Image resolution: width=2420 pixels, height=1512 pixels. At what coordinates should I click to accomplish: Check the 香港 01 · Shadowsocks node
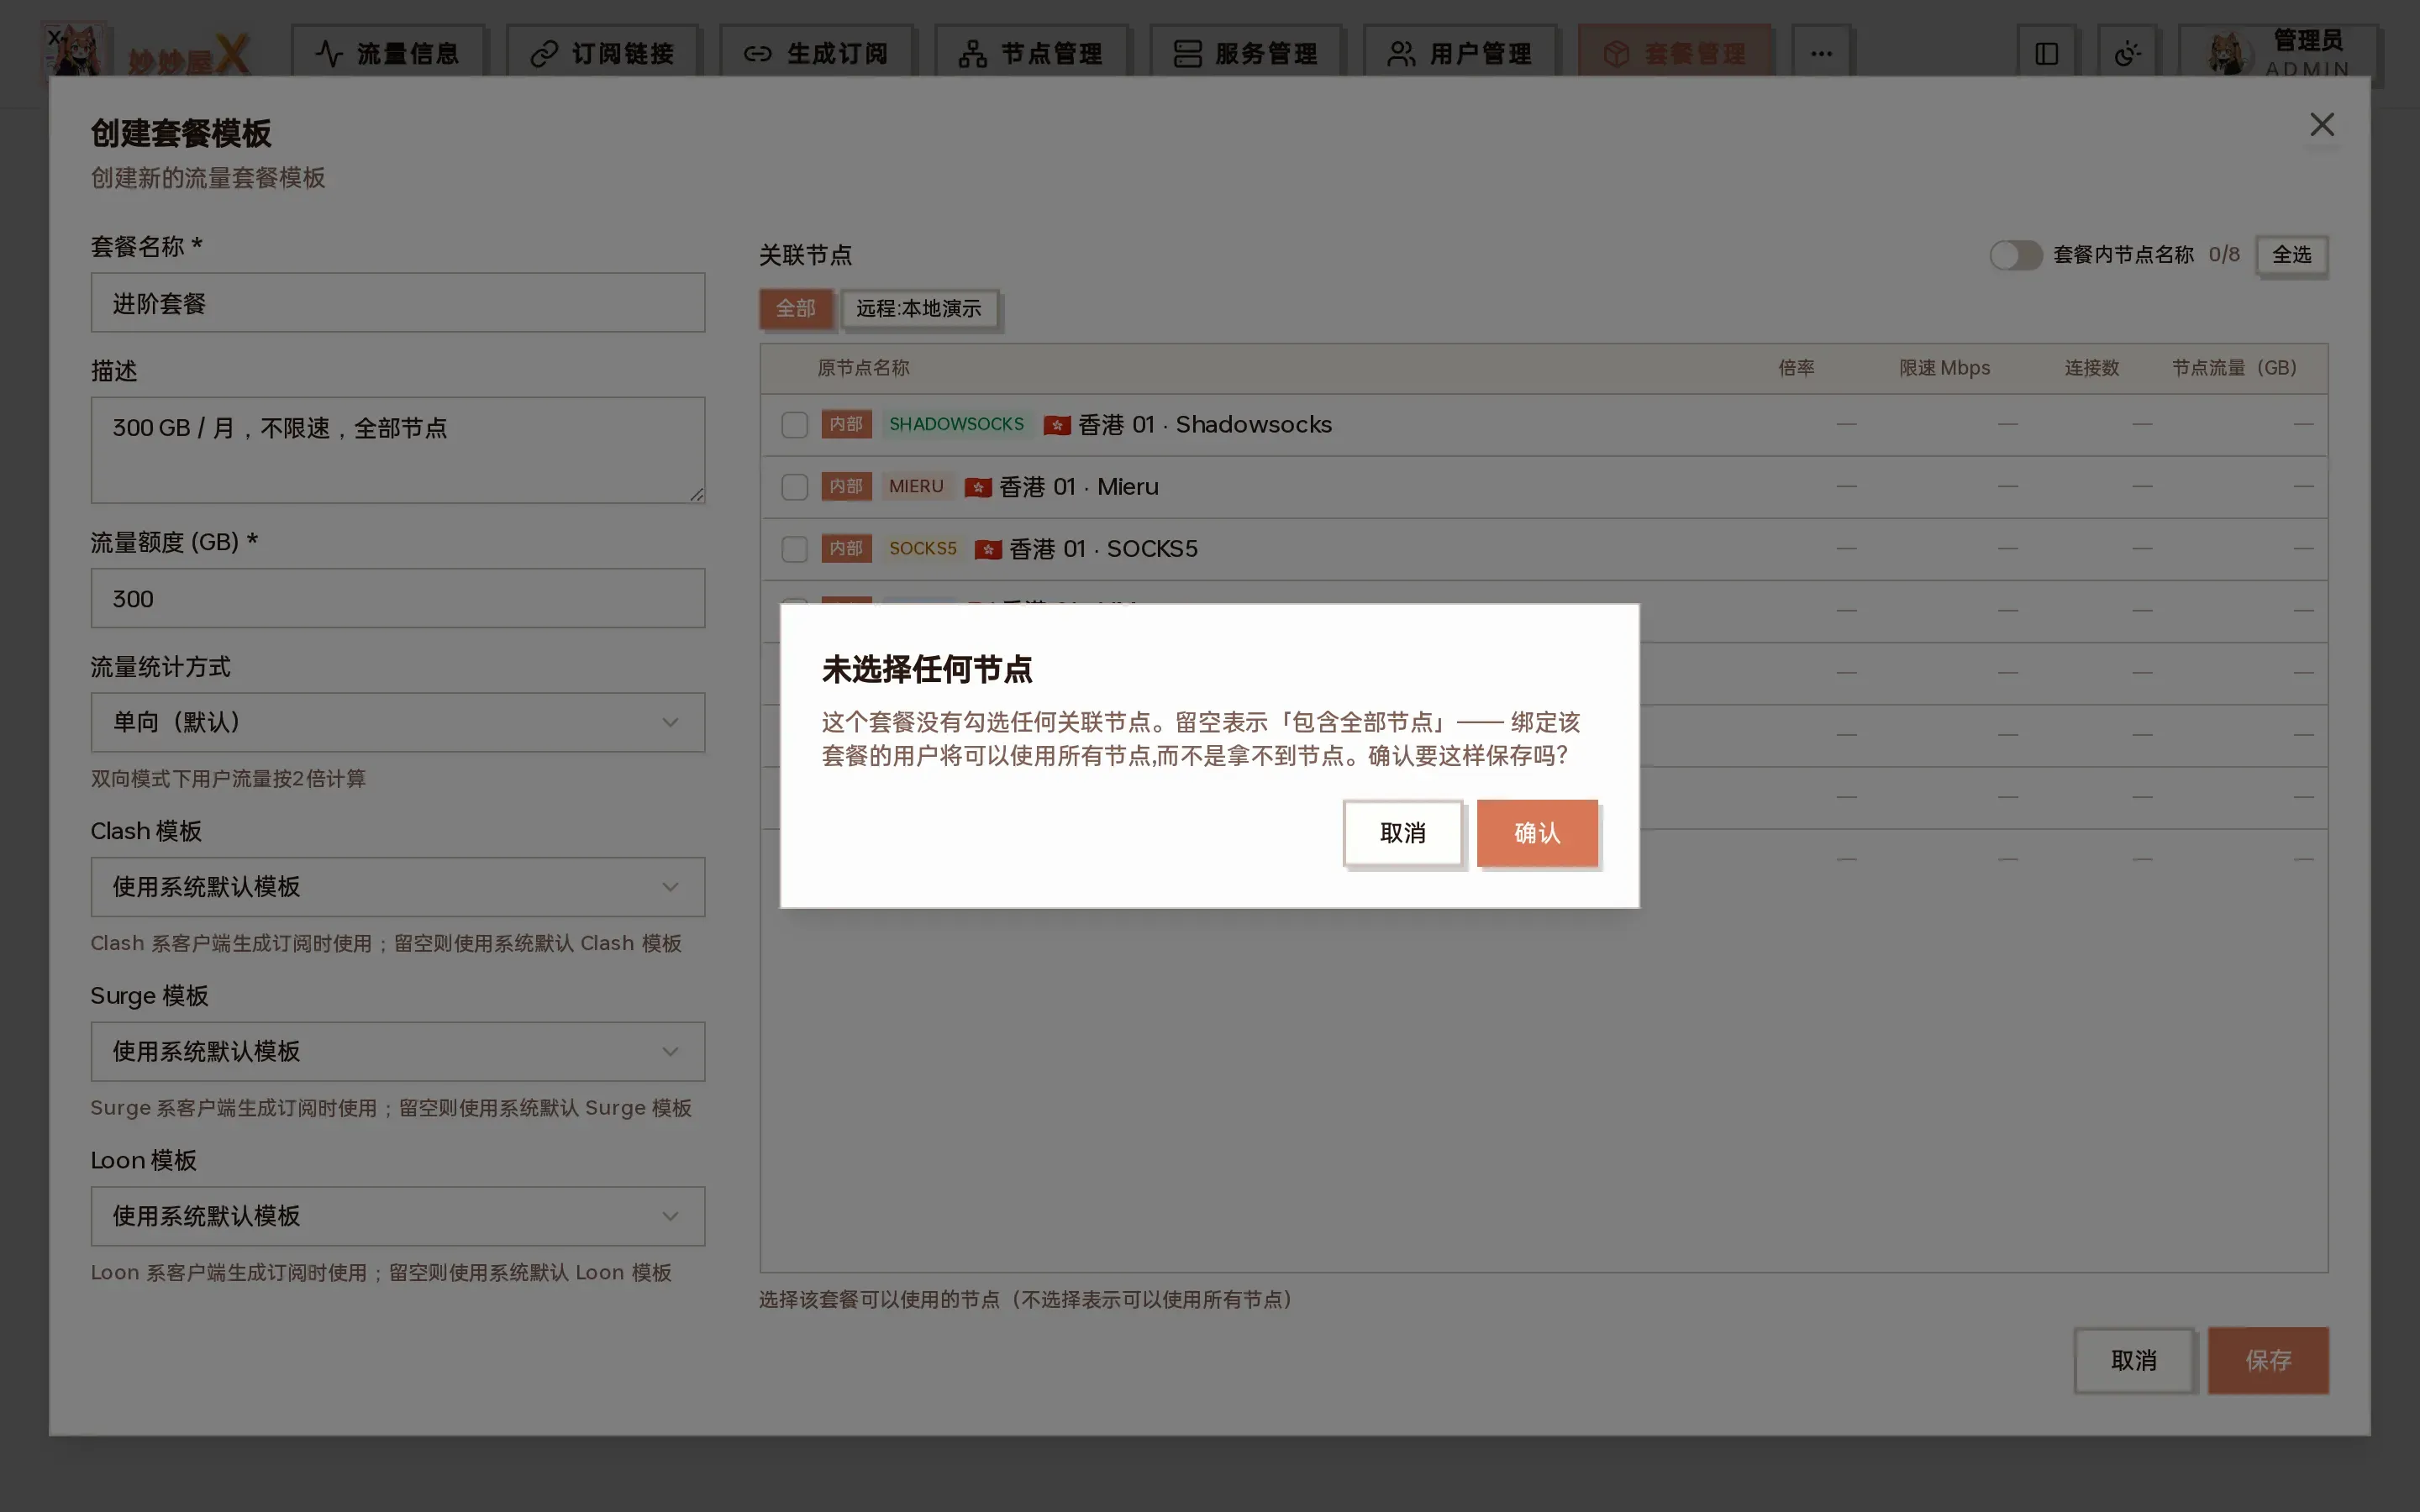point(794,425)
